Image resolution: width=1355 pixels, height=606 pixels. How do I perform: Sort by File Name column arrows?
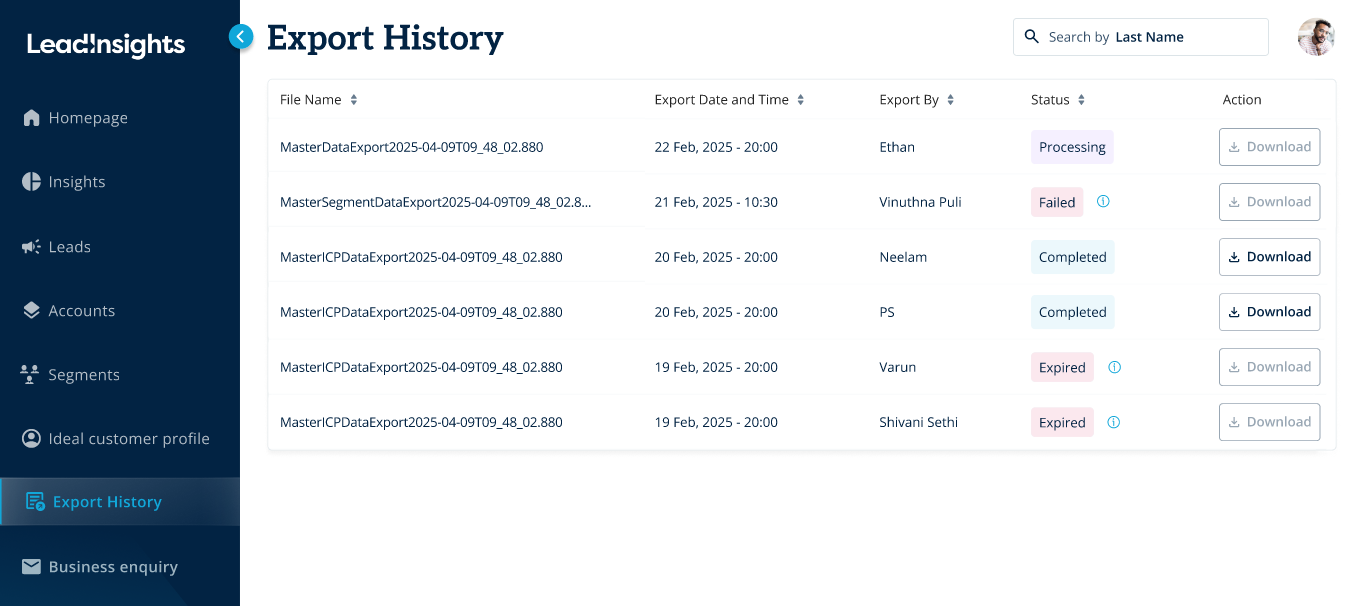[x=354, y=100]
